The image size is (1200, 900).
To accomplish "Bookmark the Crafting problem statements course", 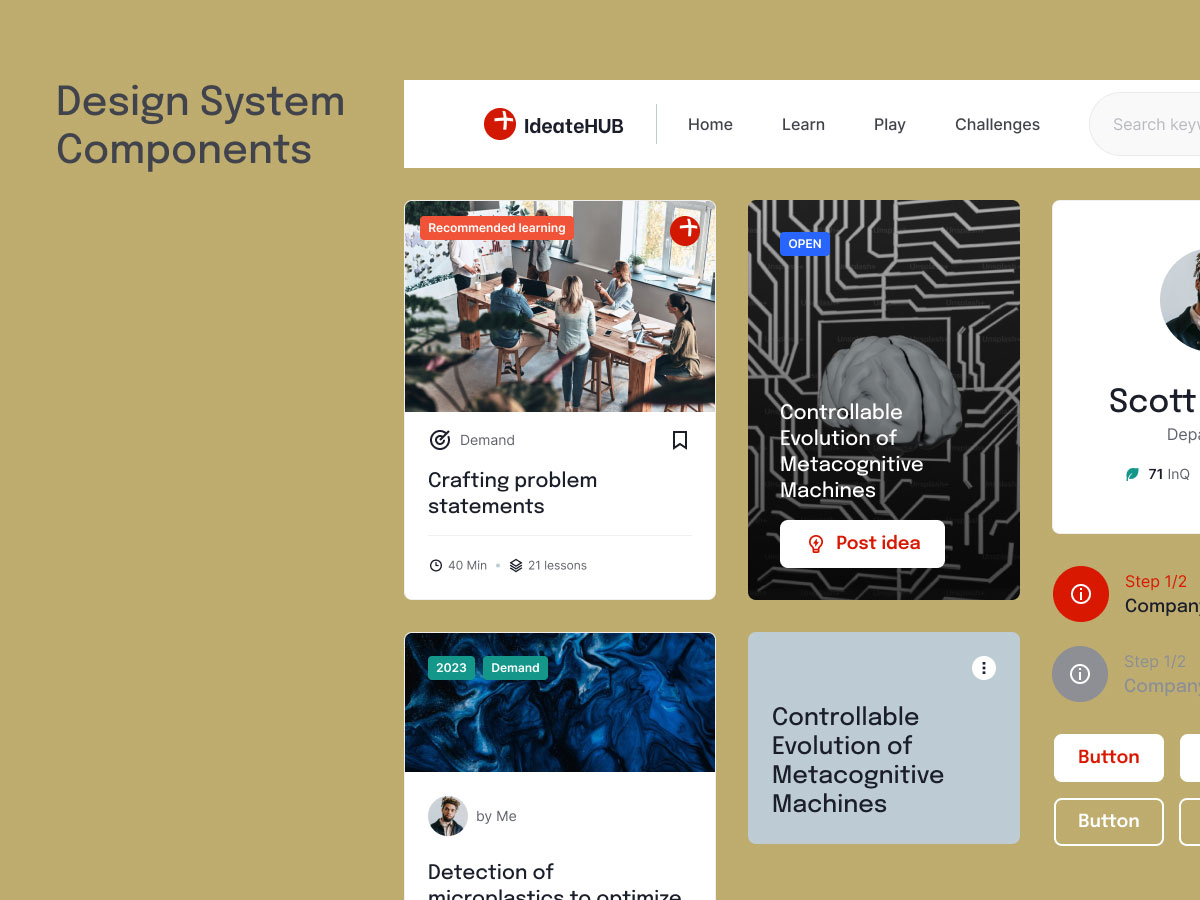I will 680,440.
